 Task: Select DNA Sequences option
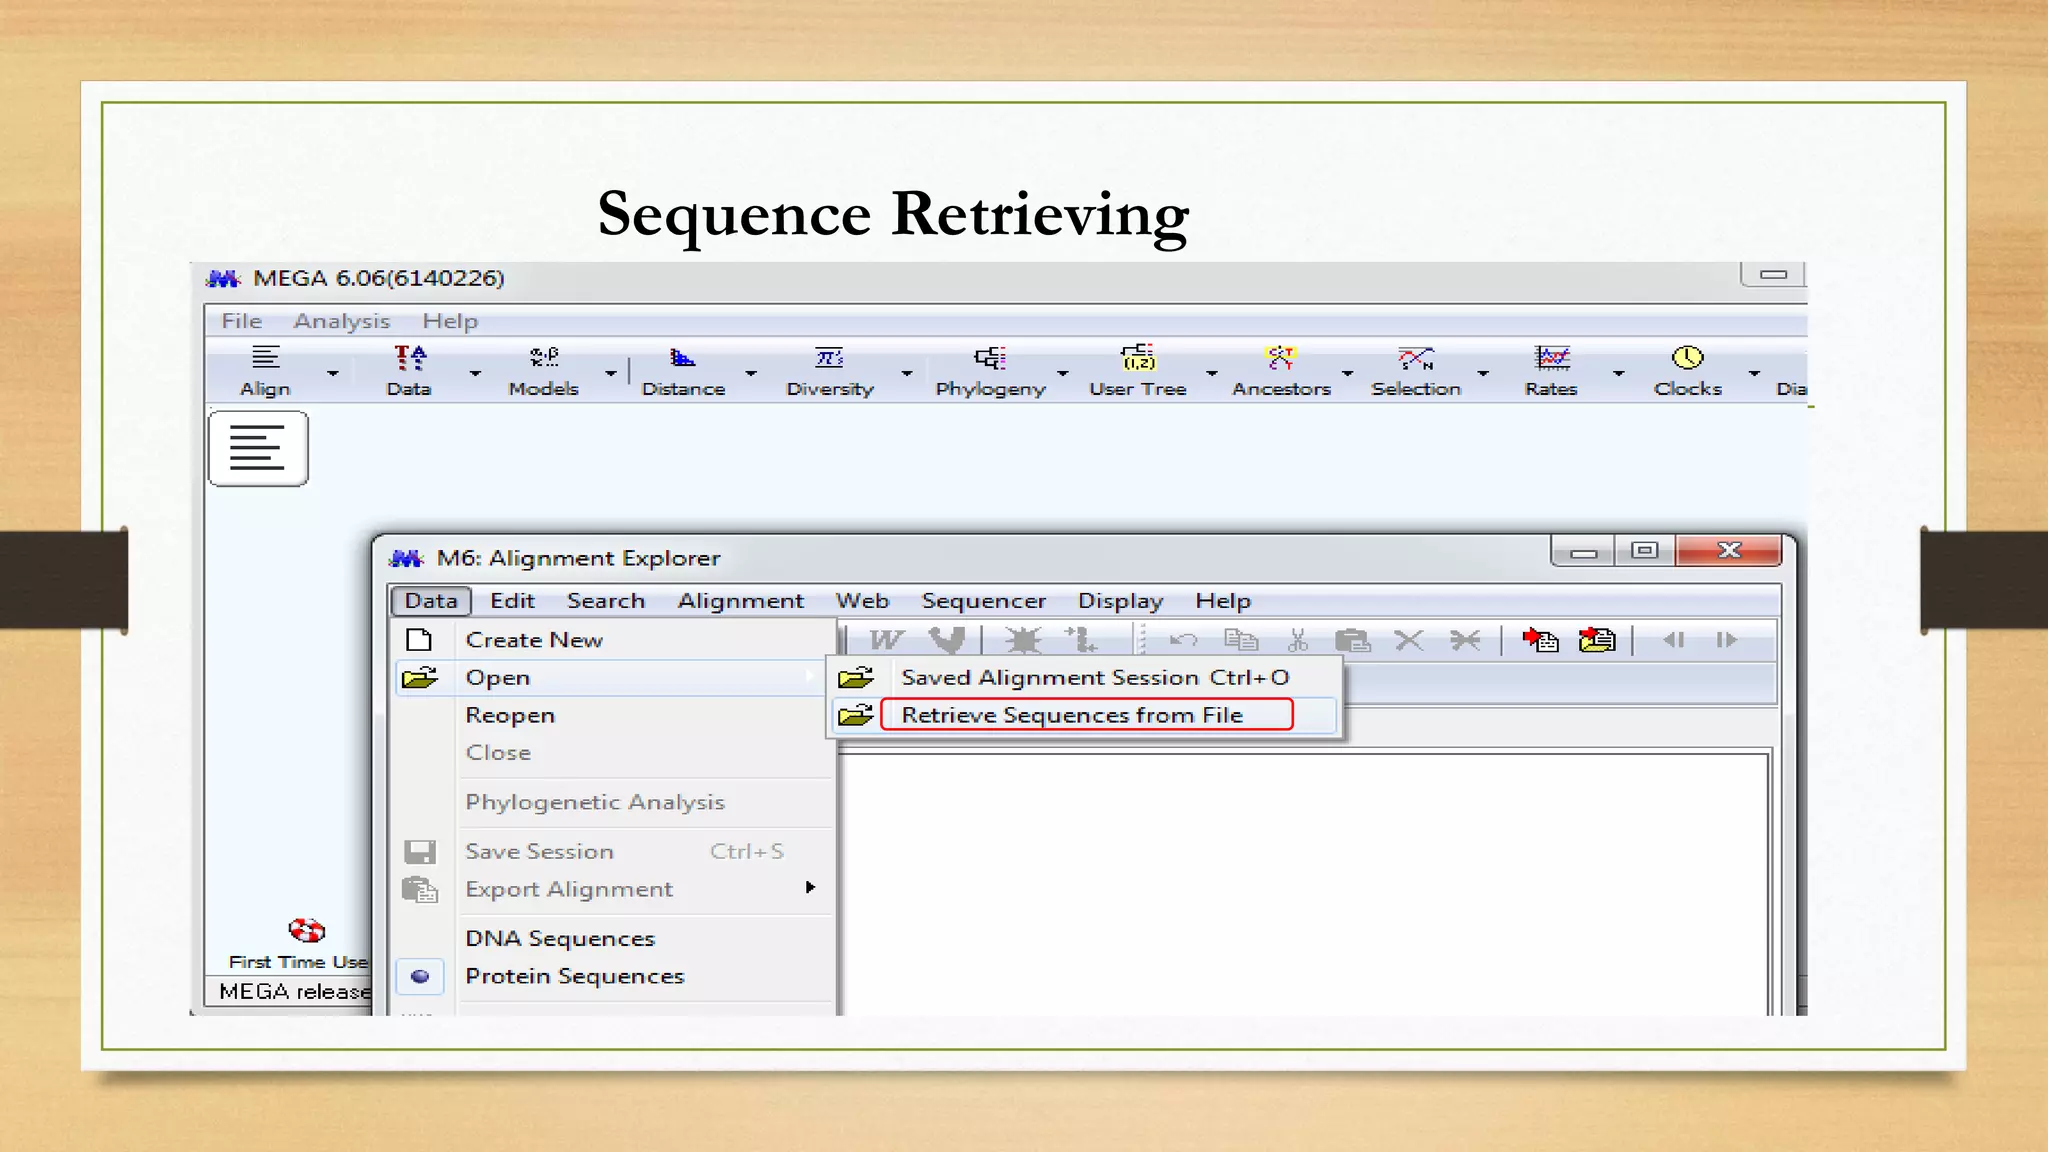(560, 938)
